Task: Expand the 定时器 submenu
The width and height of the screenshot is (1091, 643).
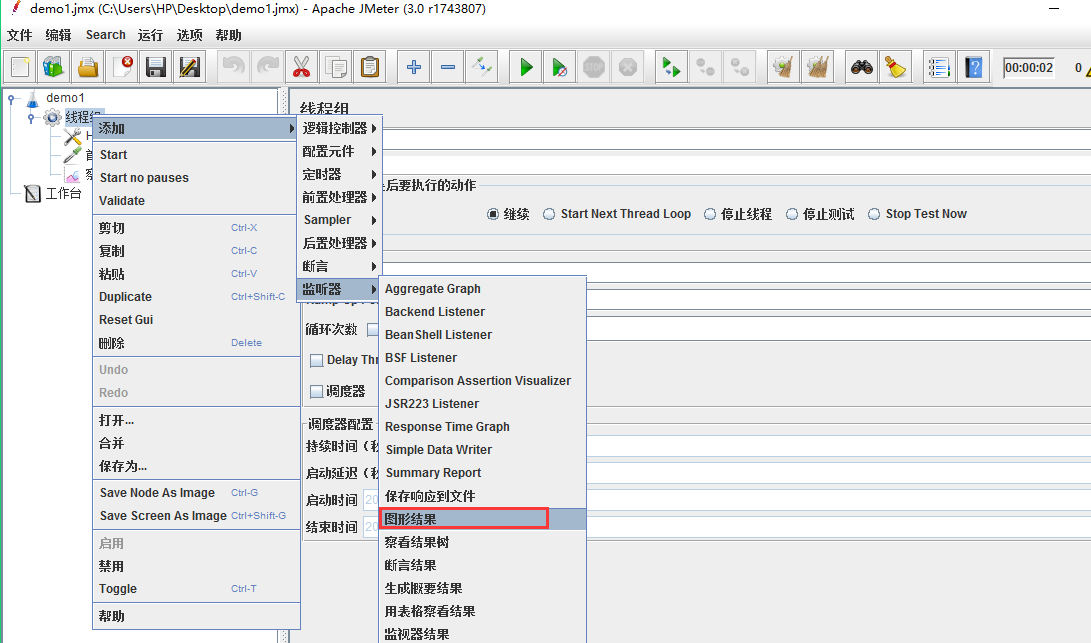Action: (340, 174)
